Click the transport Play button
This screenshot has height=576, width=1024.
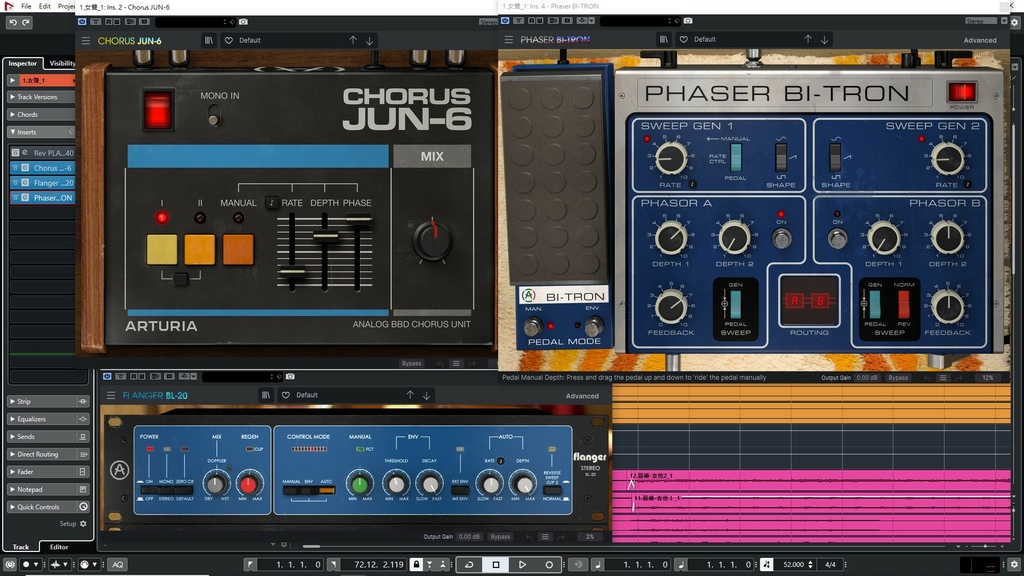[522, 564]
